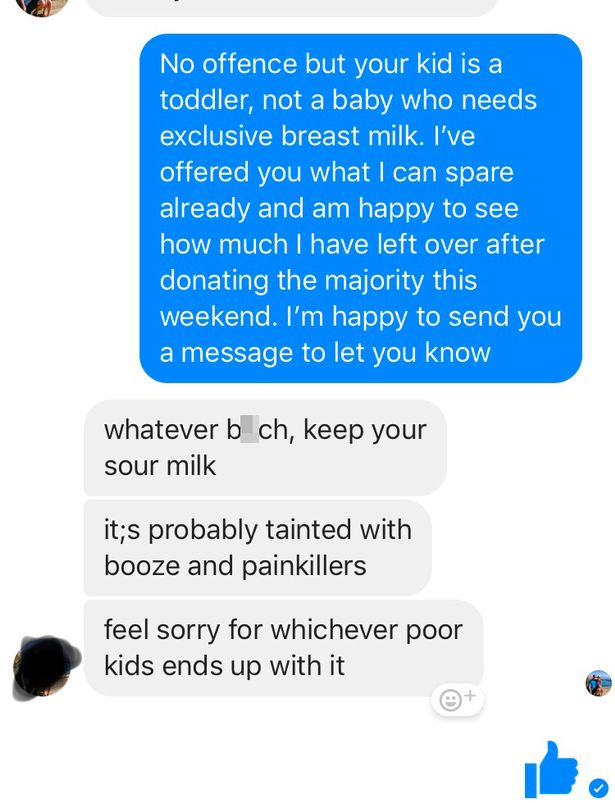Click the text 'kids ends up with it'
This screenshot has height=803, width=615.
pos(224,666)
